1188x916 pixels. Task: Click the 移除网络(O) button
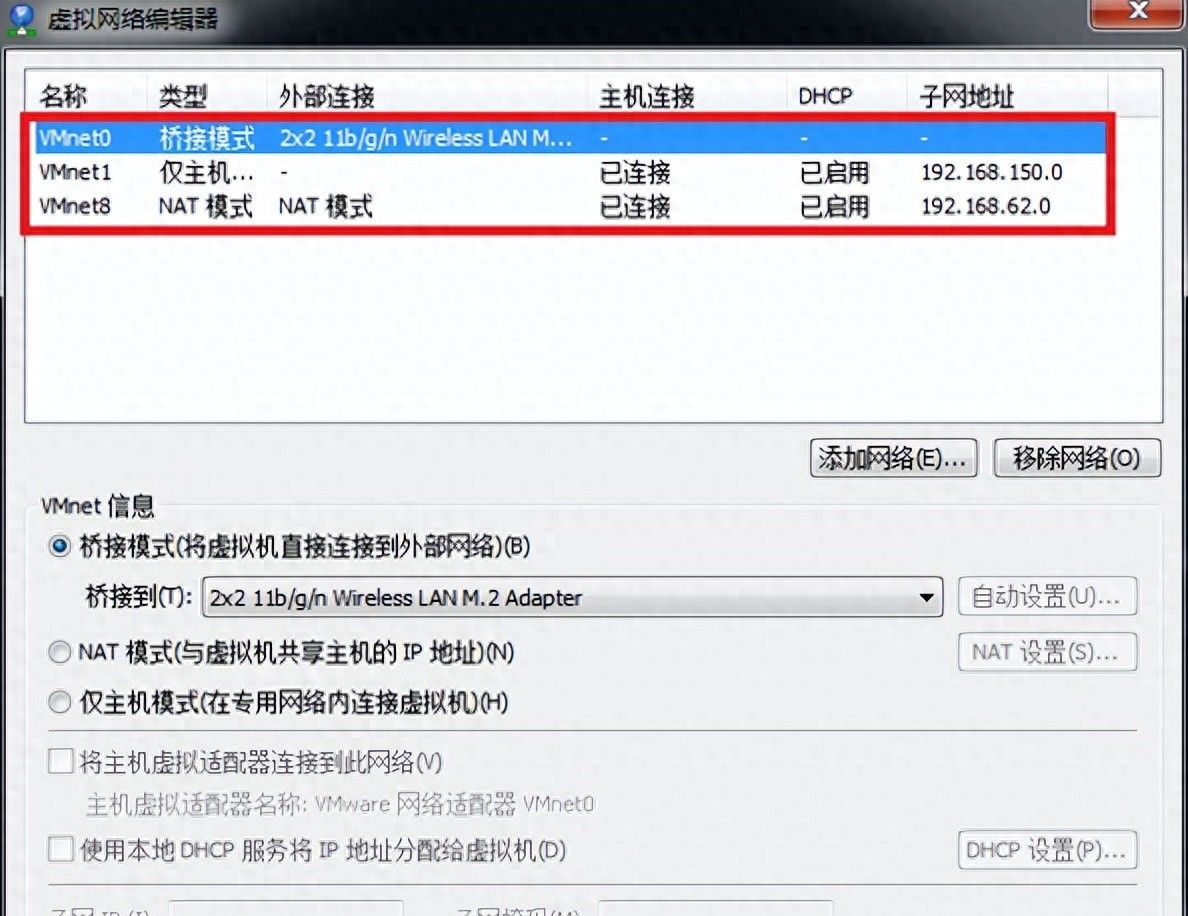point(1077,458)
